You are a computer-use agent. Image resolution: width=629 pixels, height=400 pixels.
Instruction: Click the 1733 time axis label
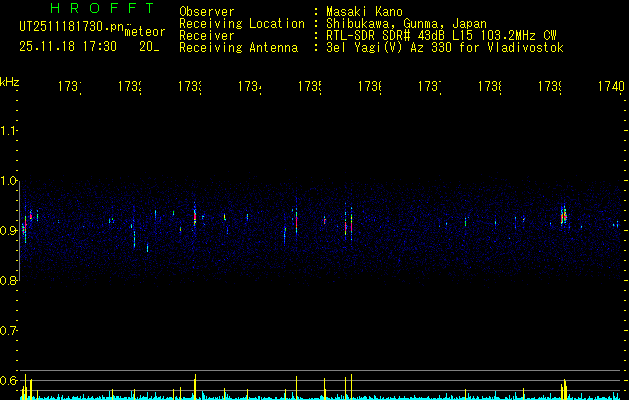pos(190,86)
